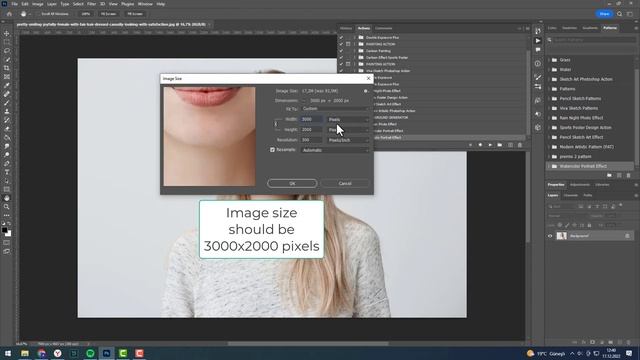Click the Fill Screen button

135,14
